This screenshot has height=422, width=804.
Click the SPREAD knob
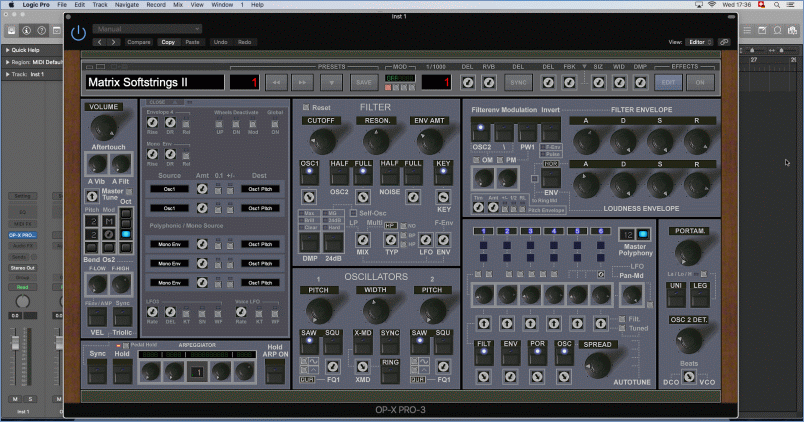tap(597, 365)
